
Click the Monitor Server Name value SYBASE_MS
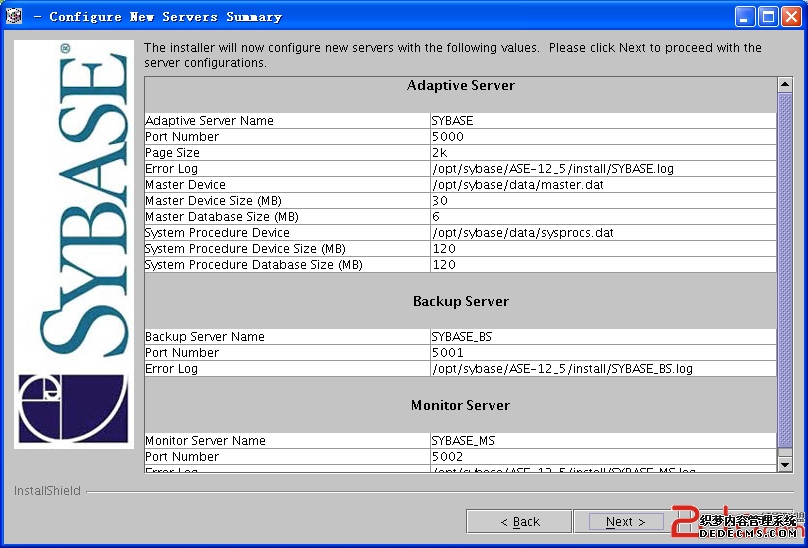(x=463, y=441)
